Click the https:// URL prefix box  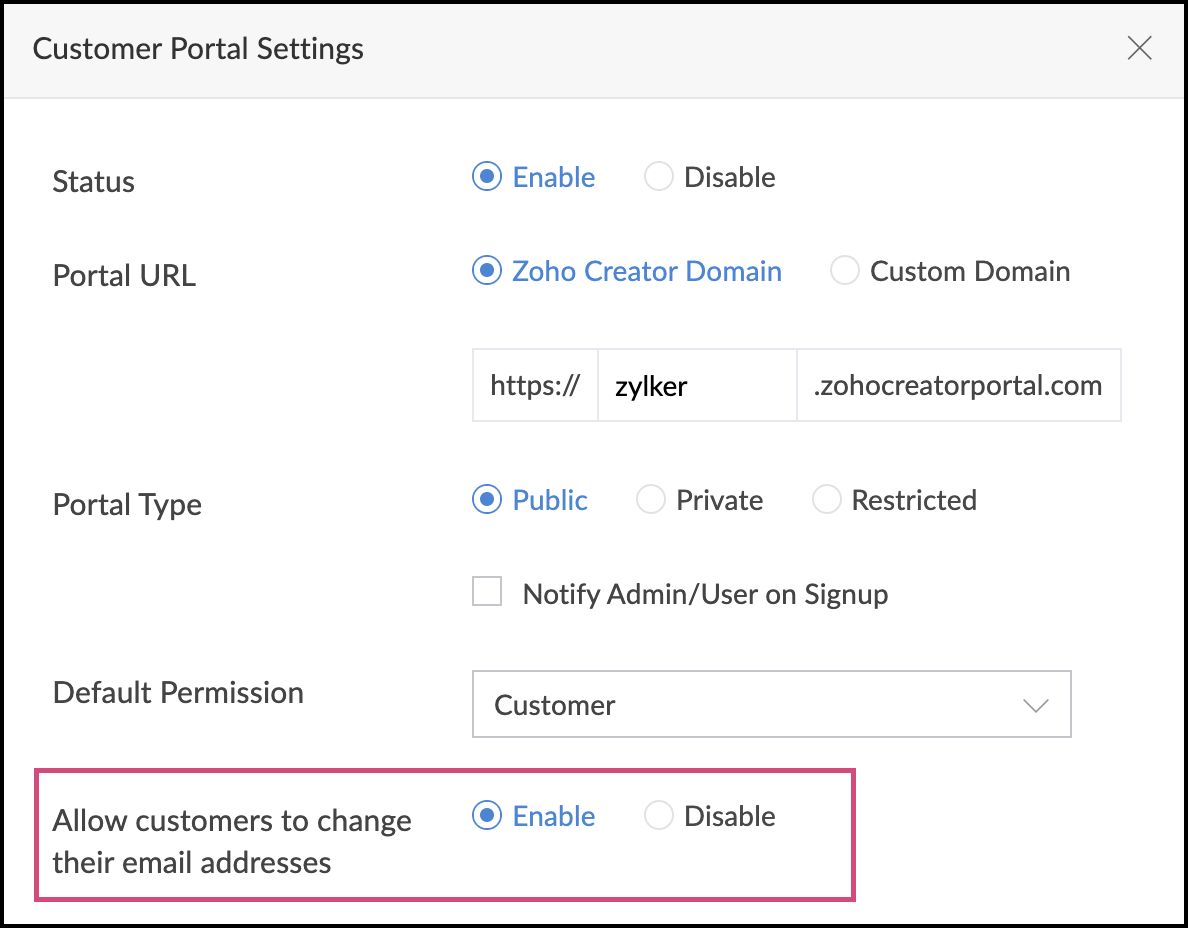[535, 386]
